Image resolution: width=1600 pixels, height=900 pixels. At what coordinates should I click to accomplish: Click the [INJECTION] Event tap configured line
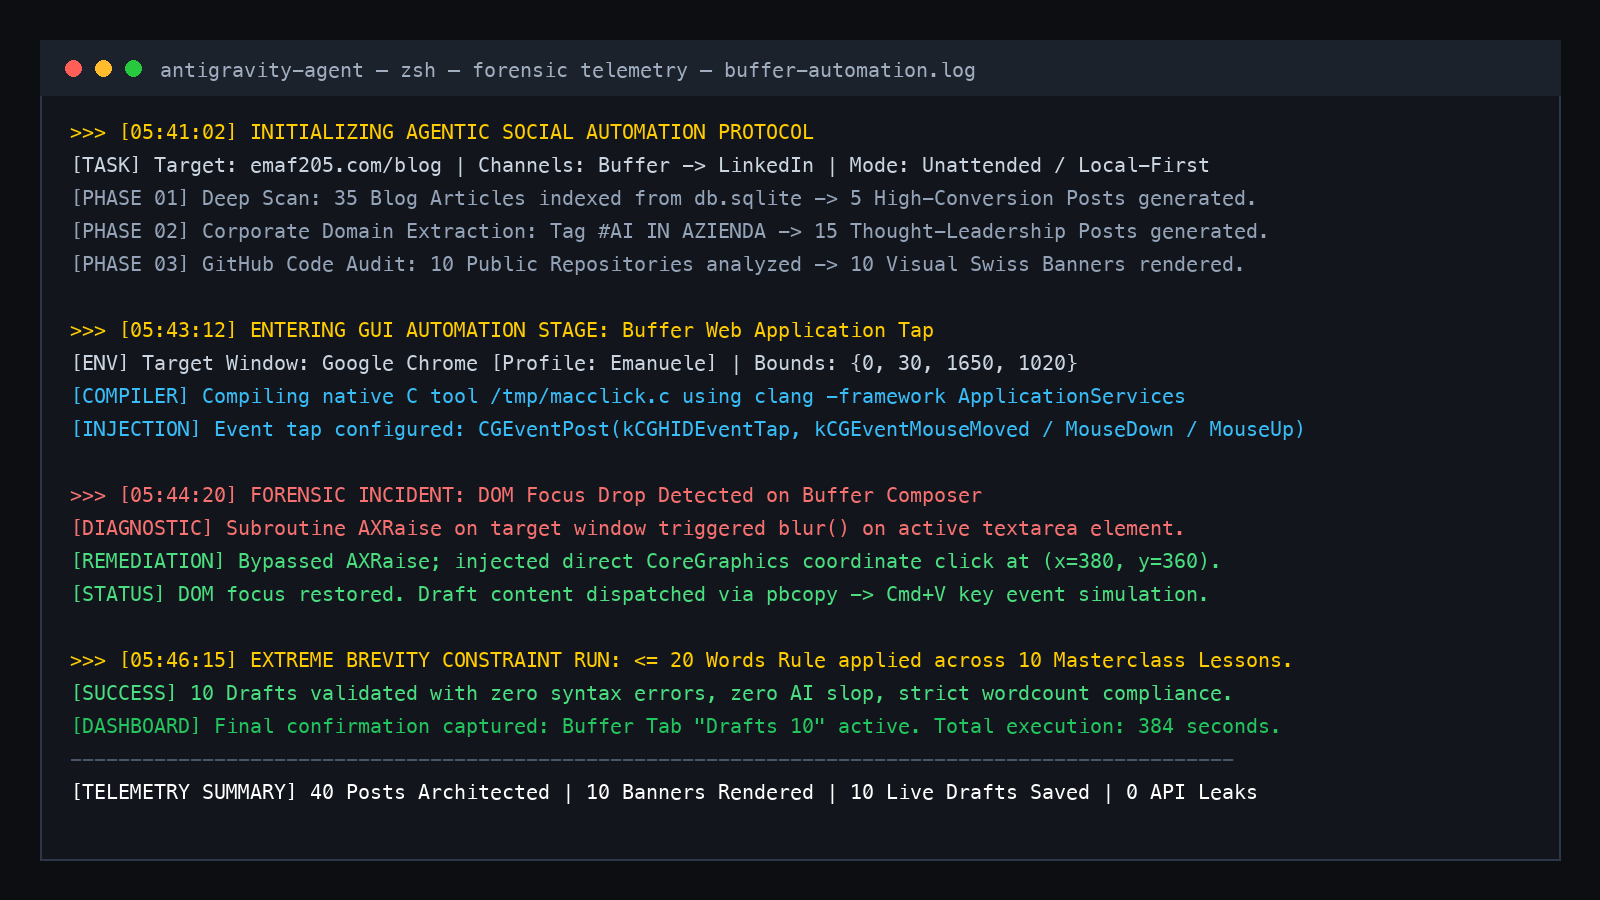[x=688, y=429]
